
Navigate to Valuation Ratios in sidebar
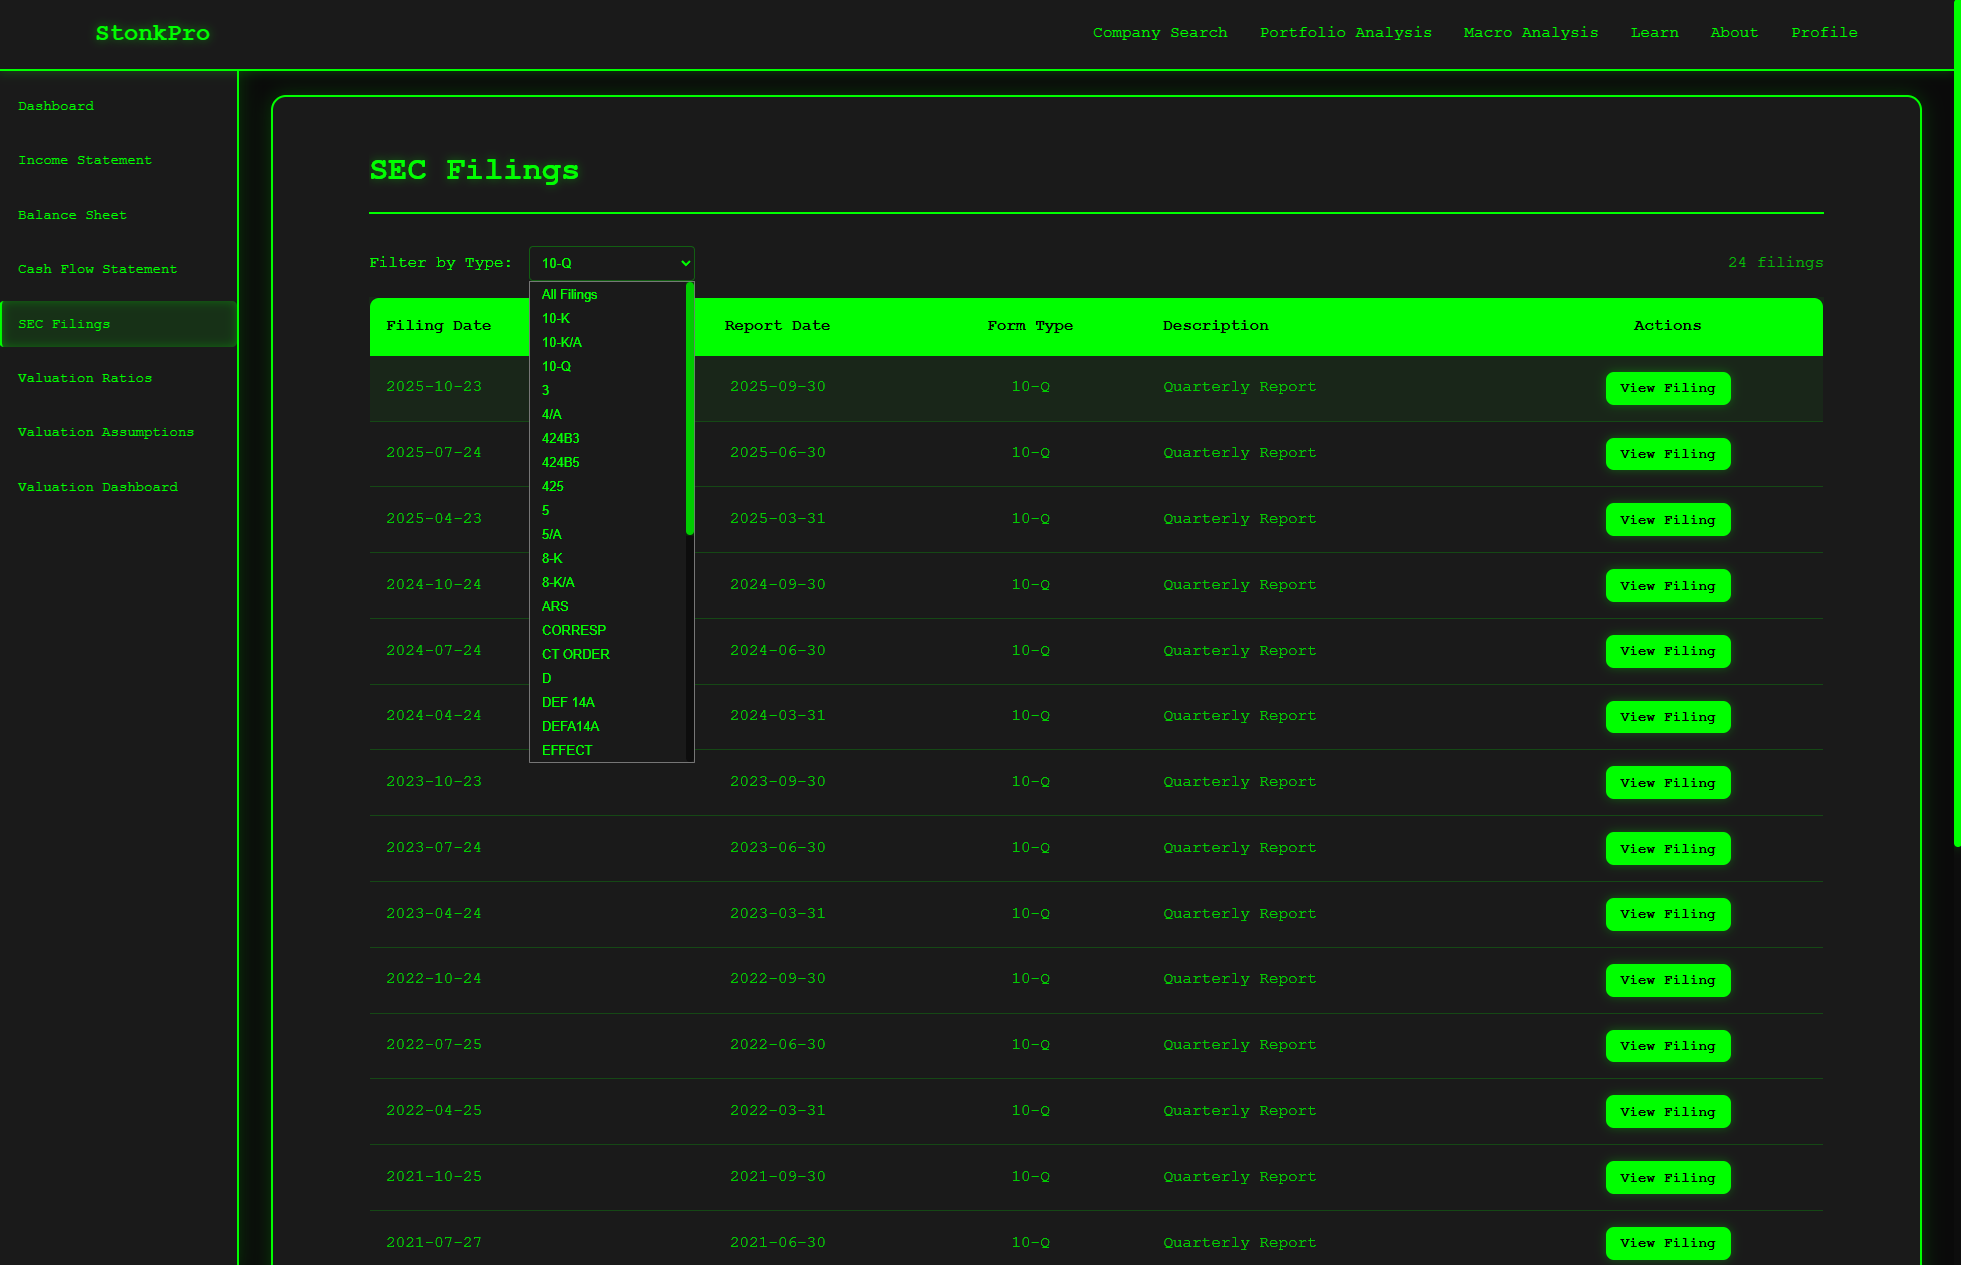pyautogui.click(x=85, y=378)
